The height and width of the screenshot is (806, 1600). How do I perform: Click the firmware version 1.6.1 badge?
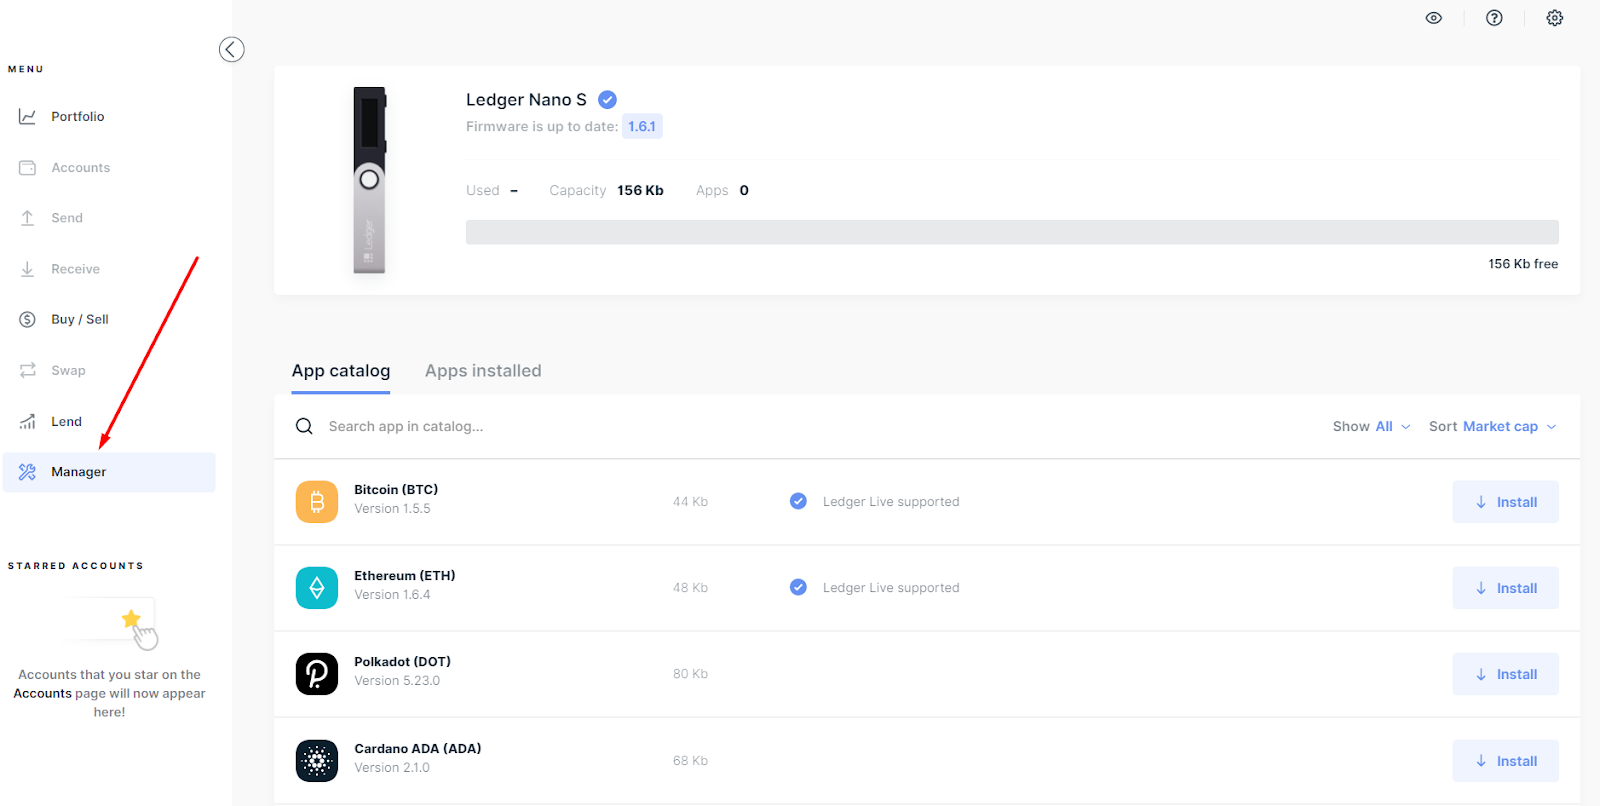pyautogui.click(x=642, y=126)
